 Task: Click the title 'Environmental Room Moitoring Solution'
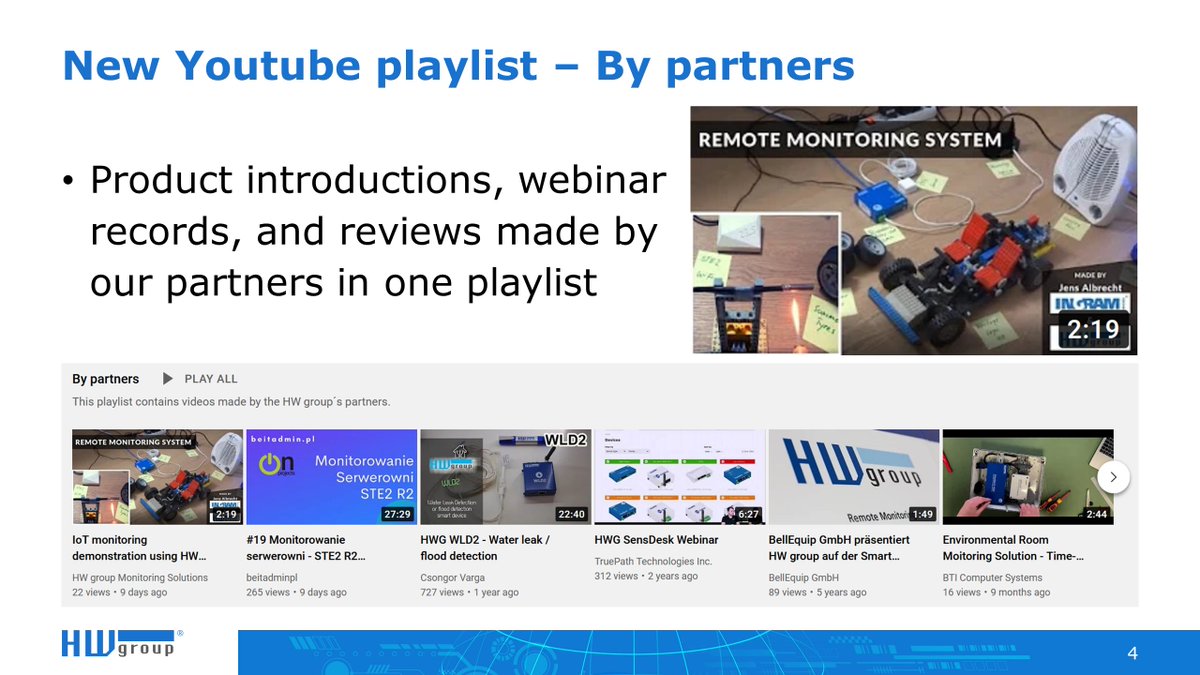(1013, 548)
